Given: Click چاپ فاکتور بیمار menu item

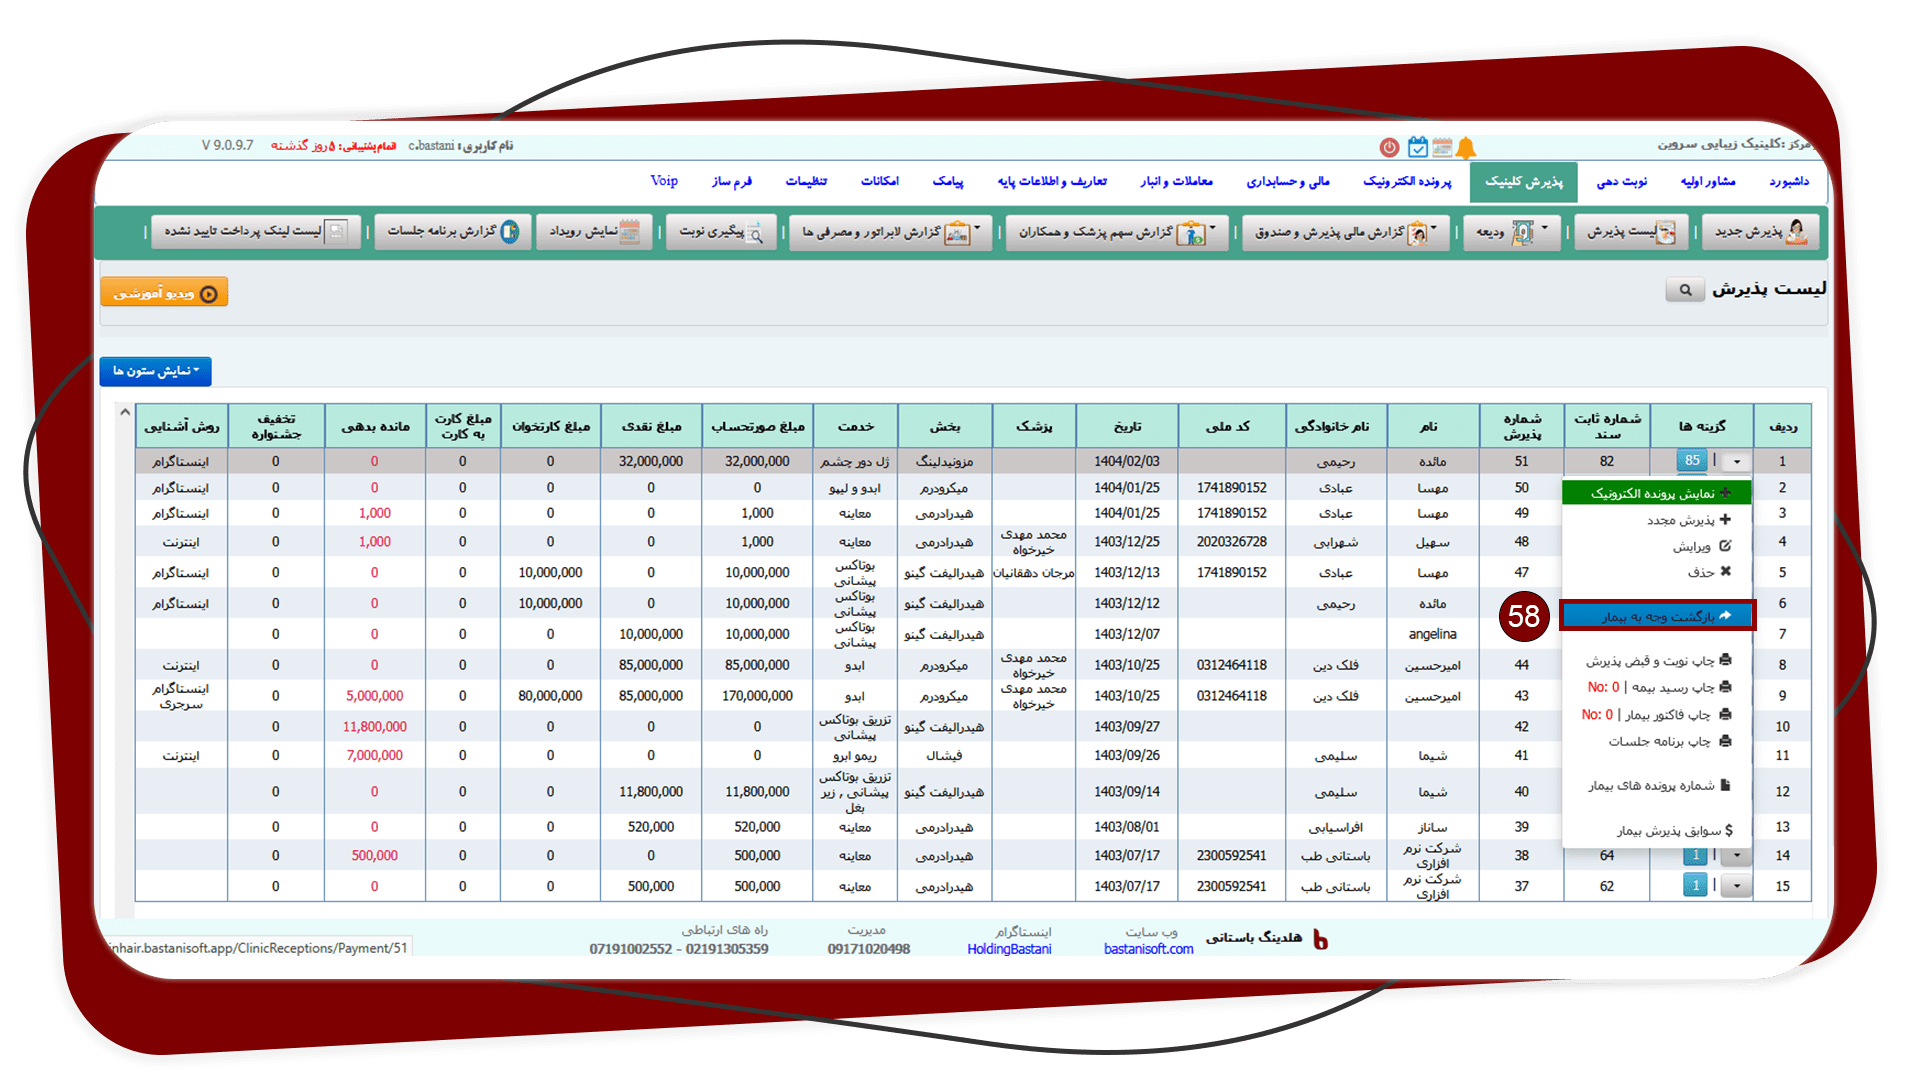Looking at the screenshot, I should [1656, 715].
